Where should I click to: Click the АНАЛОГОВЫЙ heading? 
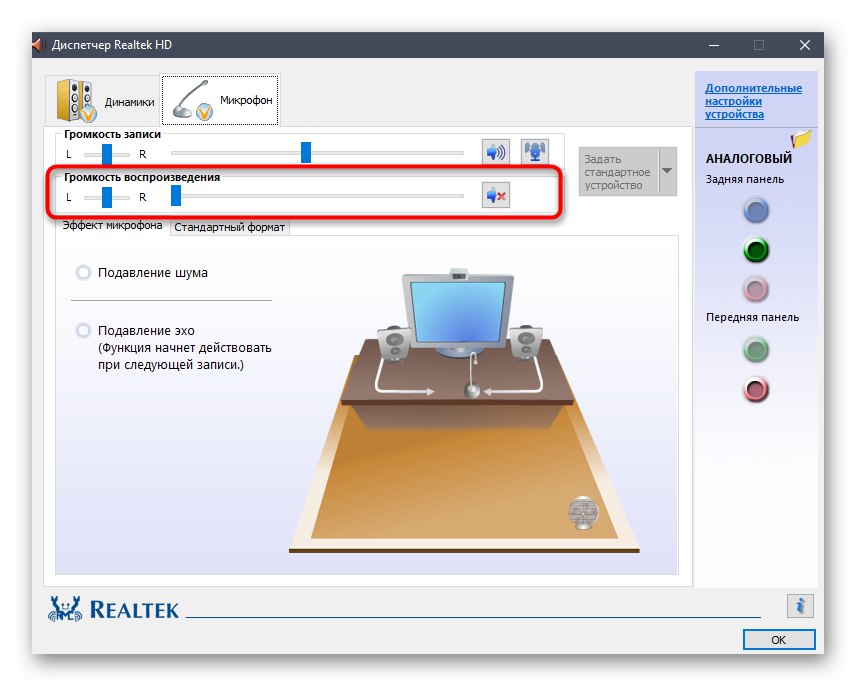[x=748, y=159]
